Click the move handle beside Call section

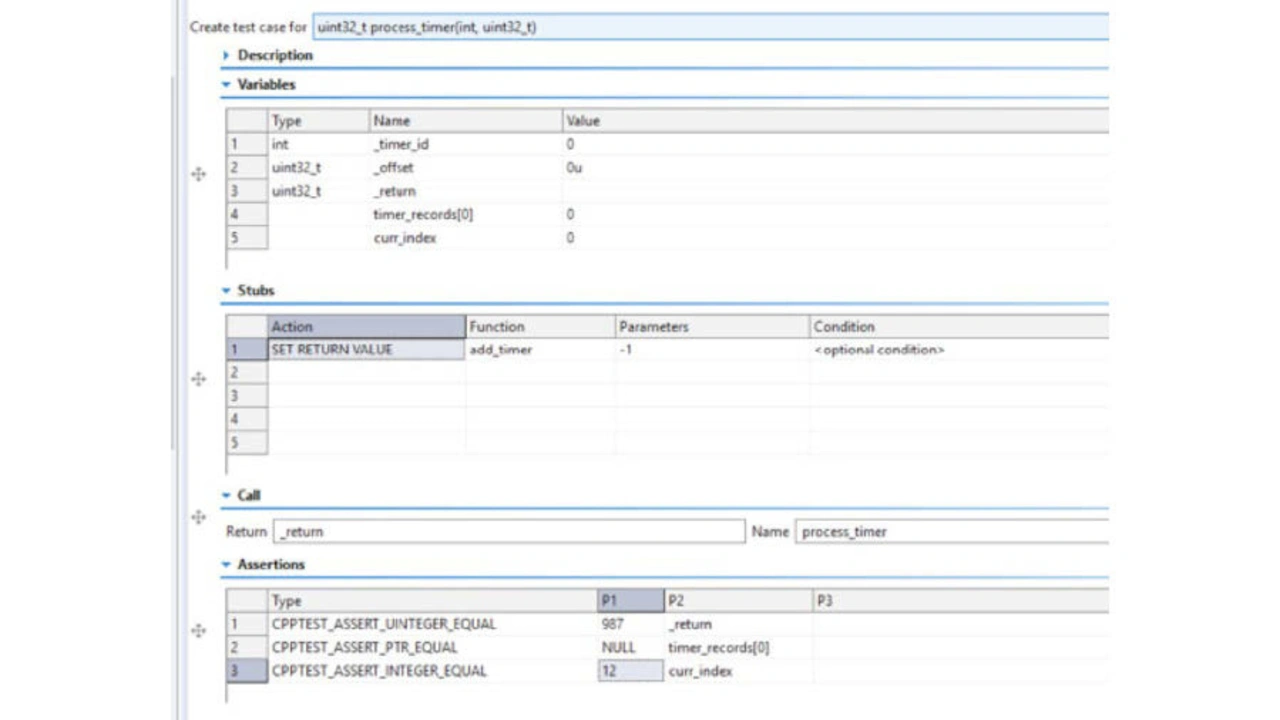(198, 517)
